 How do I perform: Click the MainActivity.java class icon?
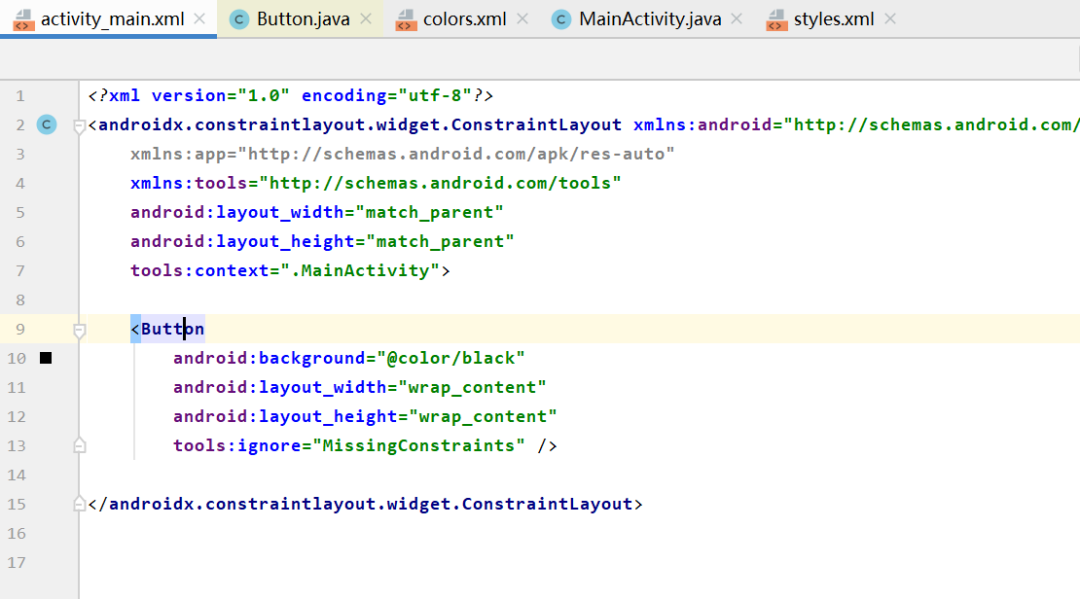pos(561,20)
